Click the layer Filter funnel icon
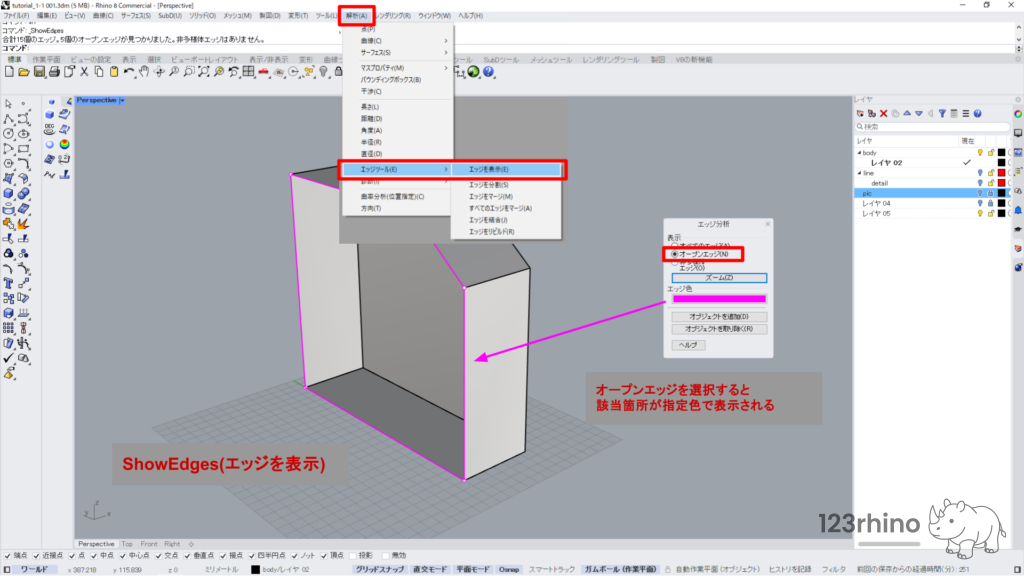This screenshot has height=576, width=1024. pyautogui.click(x=942, y=114)
